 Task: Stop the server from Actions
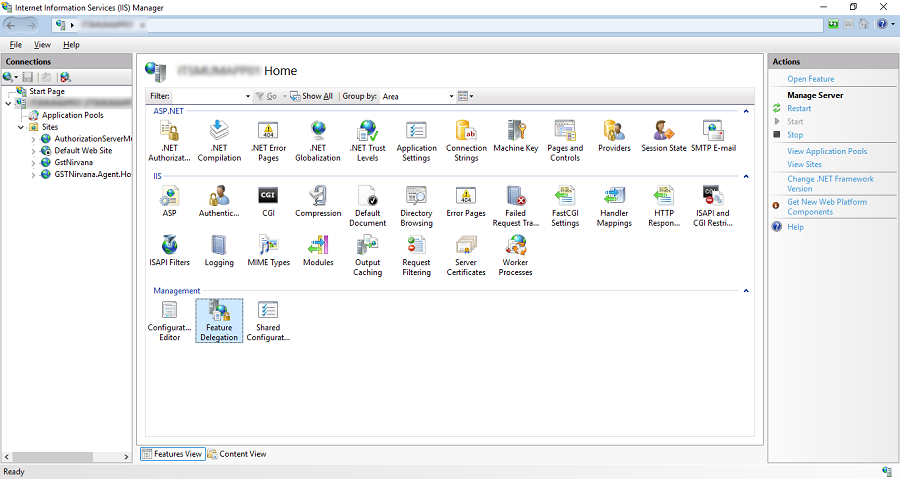point(795,135)
